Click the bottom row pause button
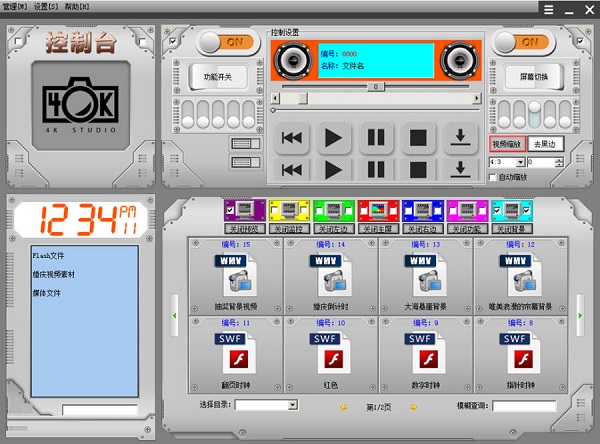The height and width of the screenshot is (444, 600). click(x=376, y=170)
